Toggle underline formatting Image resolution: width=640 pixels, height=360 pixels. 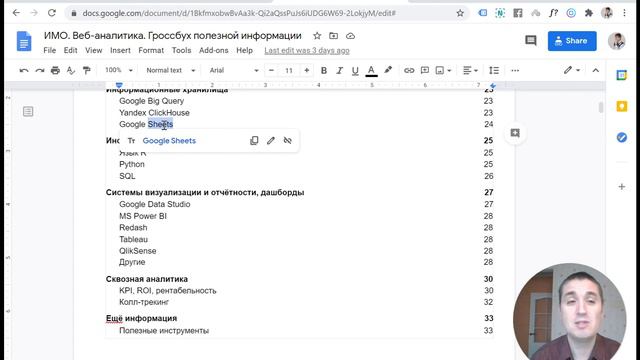click(x=355, y=71)
